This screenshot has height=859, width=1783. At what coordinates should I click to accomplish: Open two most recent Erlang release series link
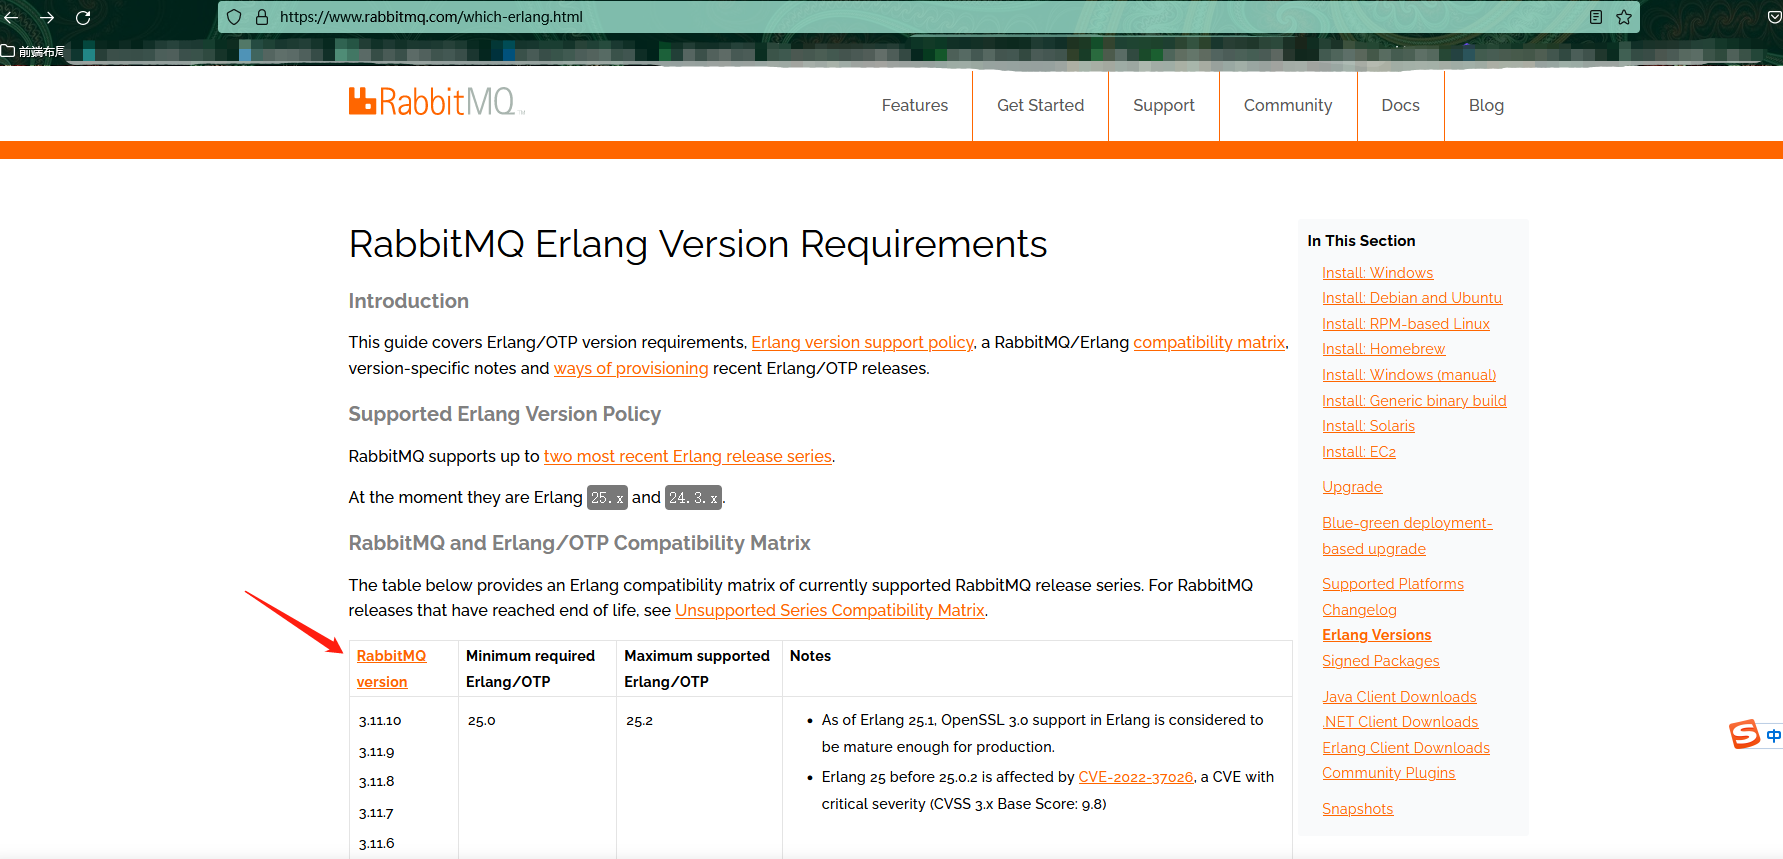(x=688, y=456)
